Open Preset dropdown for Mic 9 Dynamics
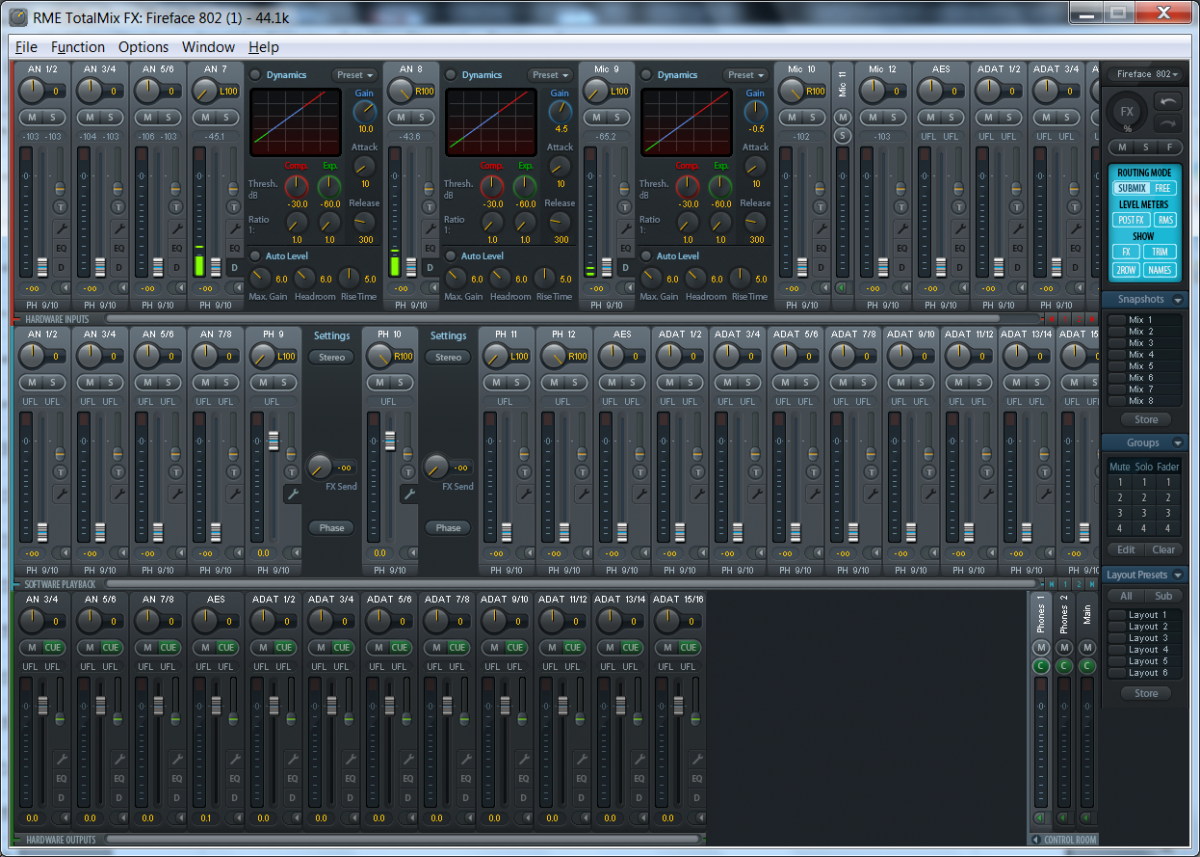This screenshot has width=1200, height=857. point(746,75)
